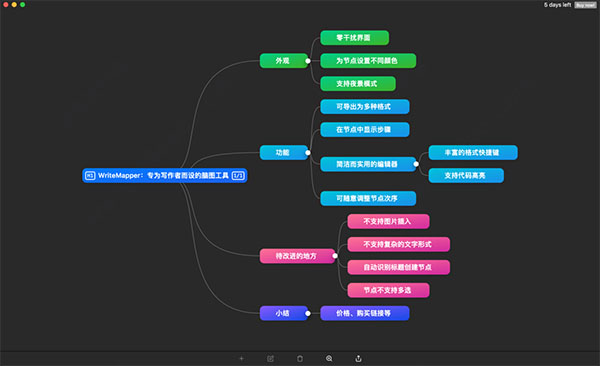Collapse the 待改进的地方 branch dot
600x366 pixels.
click(x=335, y=256)
